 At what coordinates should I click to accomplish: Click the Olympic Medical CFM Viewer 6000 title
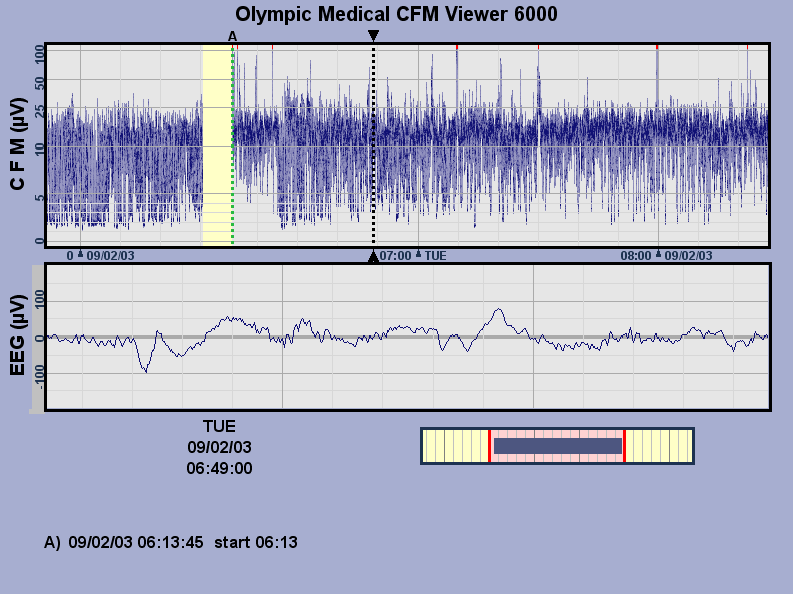[x=396, y=14]
